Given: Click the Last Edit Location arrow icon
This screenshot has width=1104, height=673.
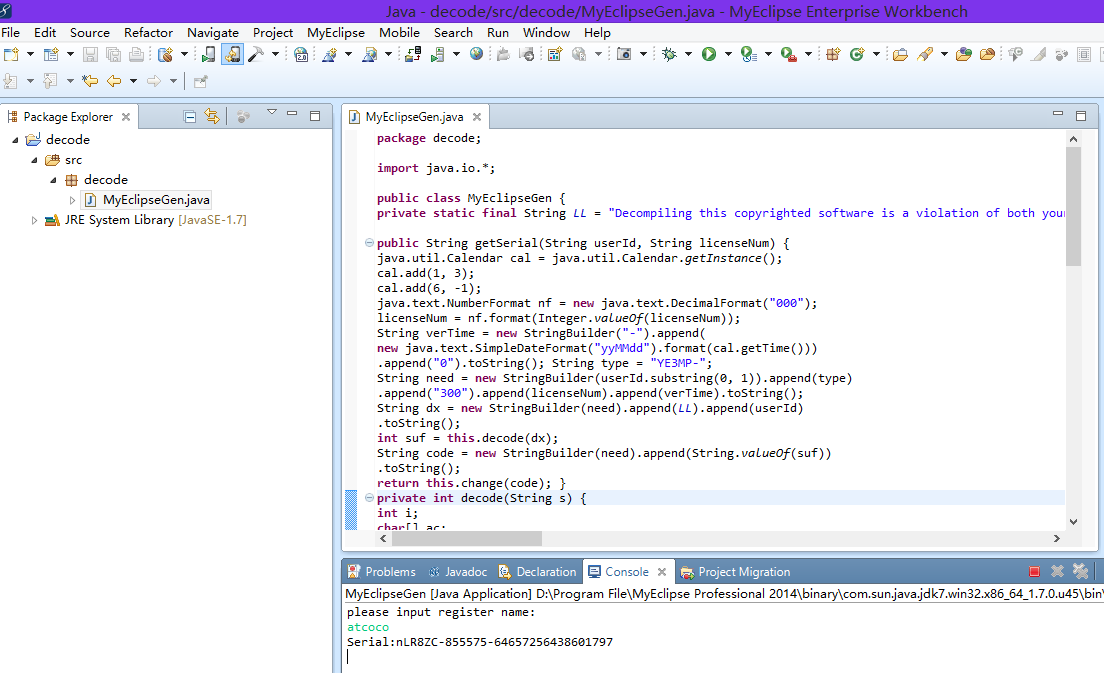Looking at the screenshot, I should click(x=90, y=81).
